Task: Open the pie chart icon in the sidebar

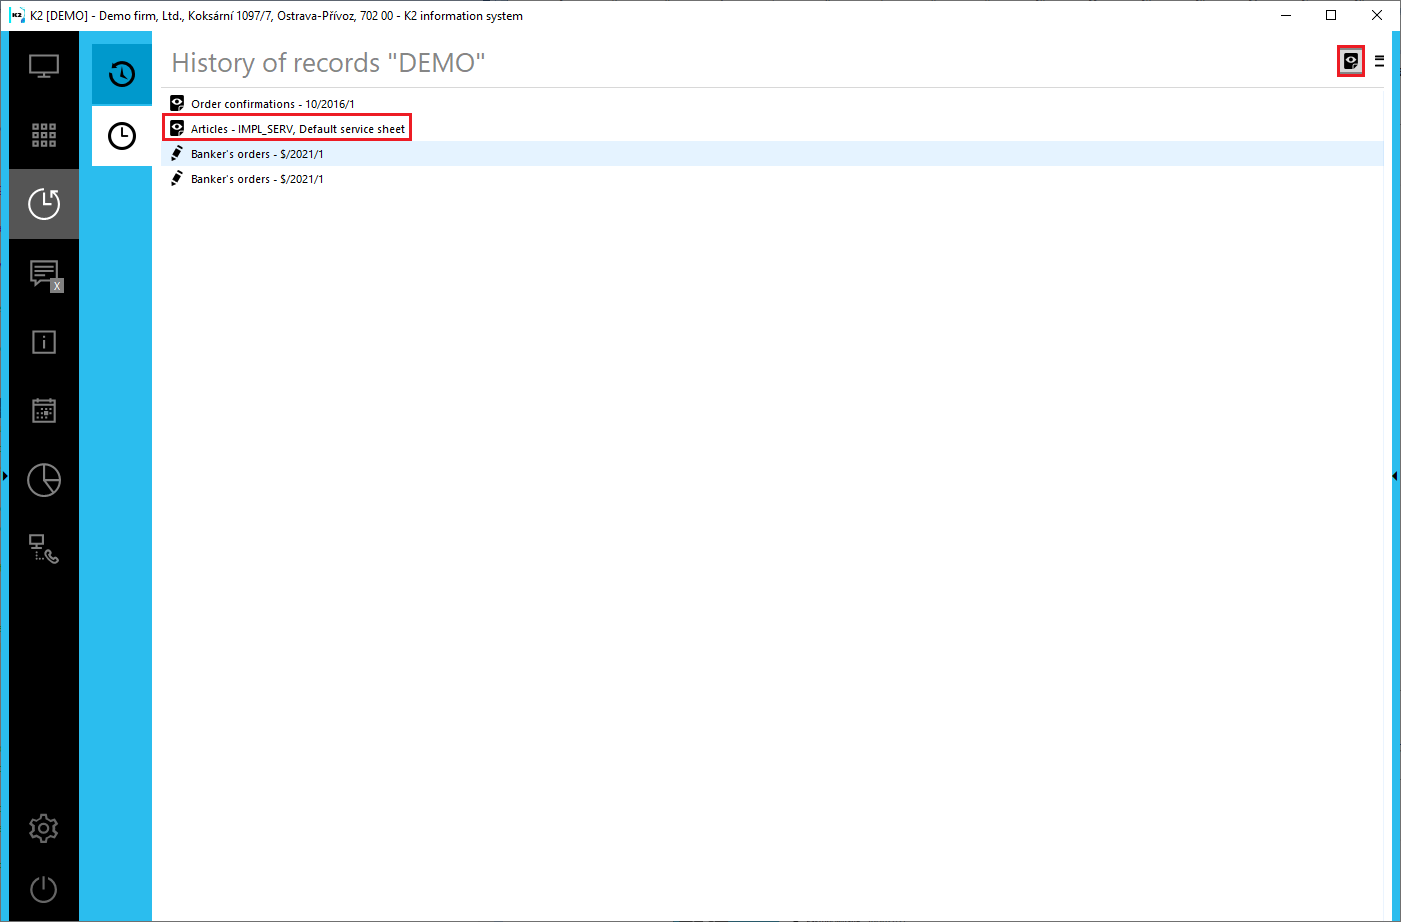Action: tap(44, 480)
